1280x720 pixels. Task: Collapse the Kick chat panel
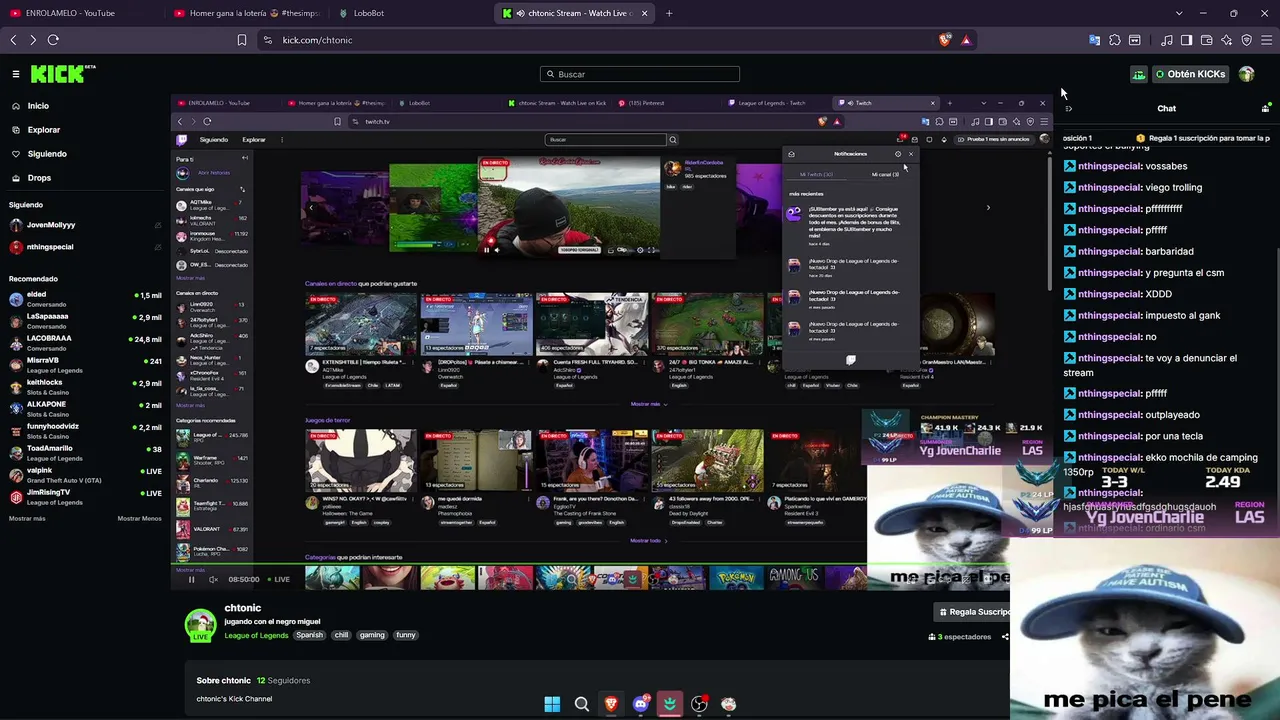click(1068, 108)
